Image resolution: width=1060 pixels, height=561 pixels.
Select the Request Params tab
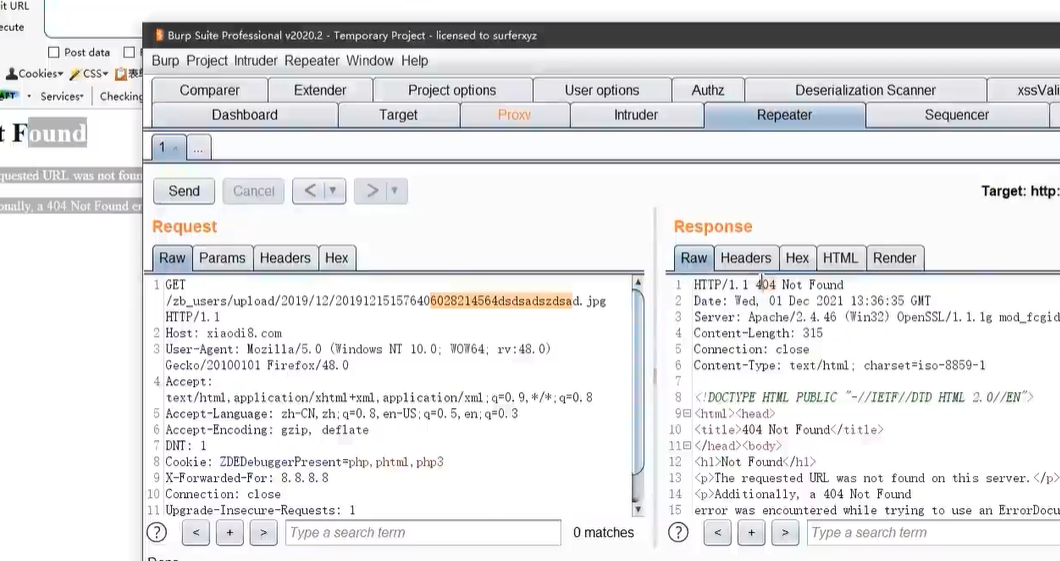click(222, 258)
